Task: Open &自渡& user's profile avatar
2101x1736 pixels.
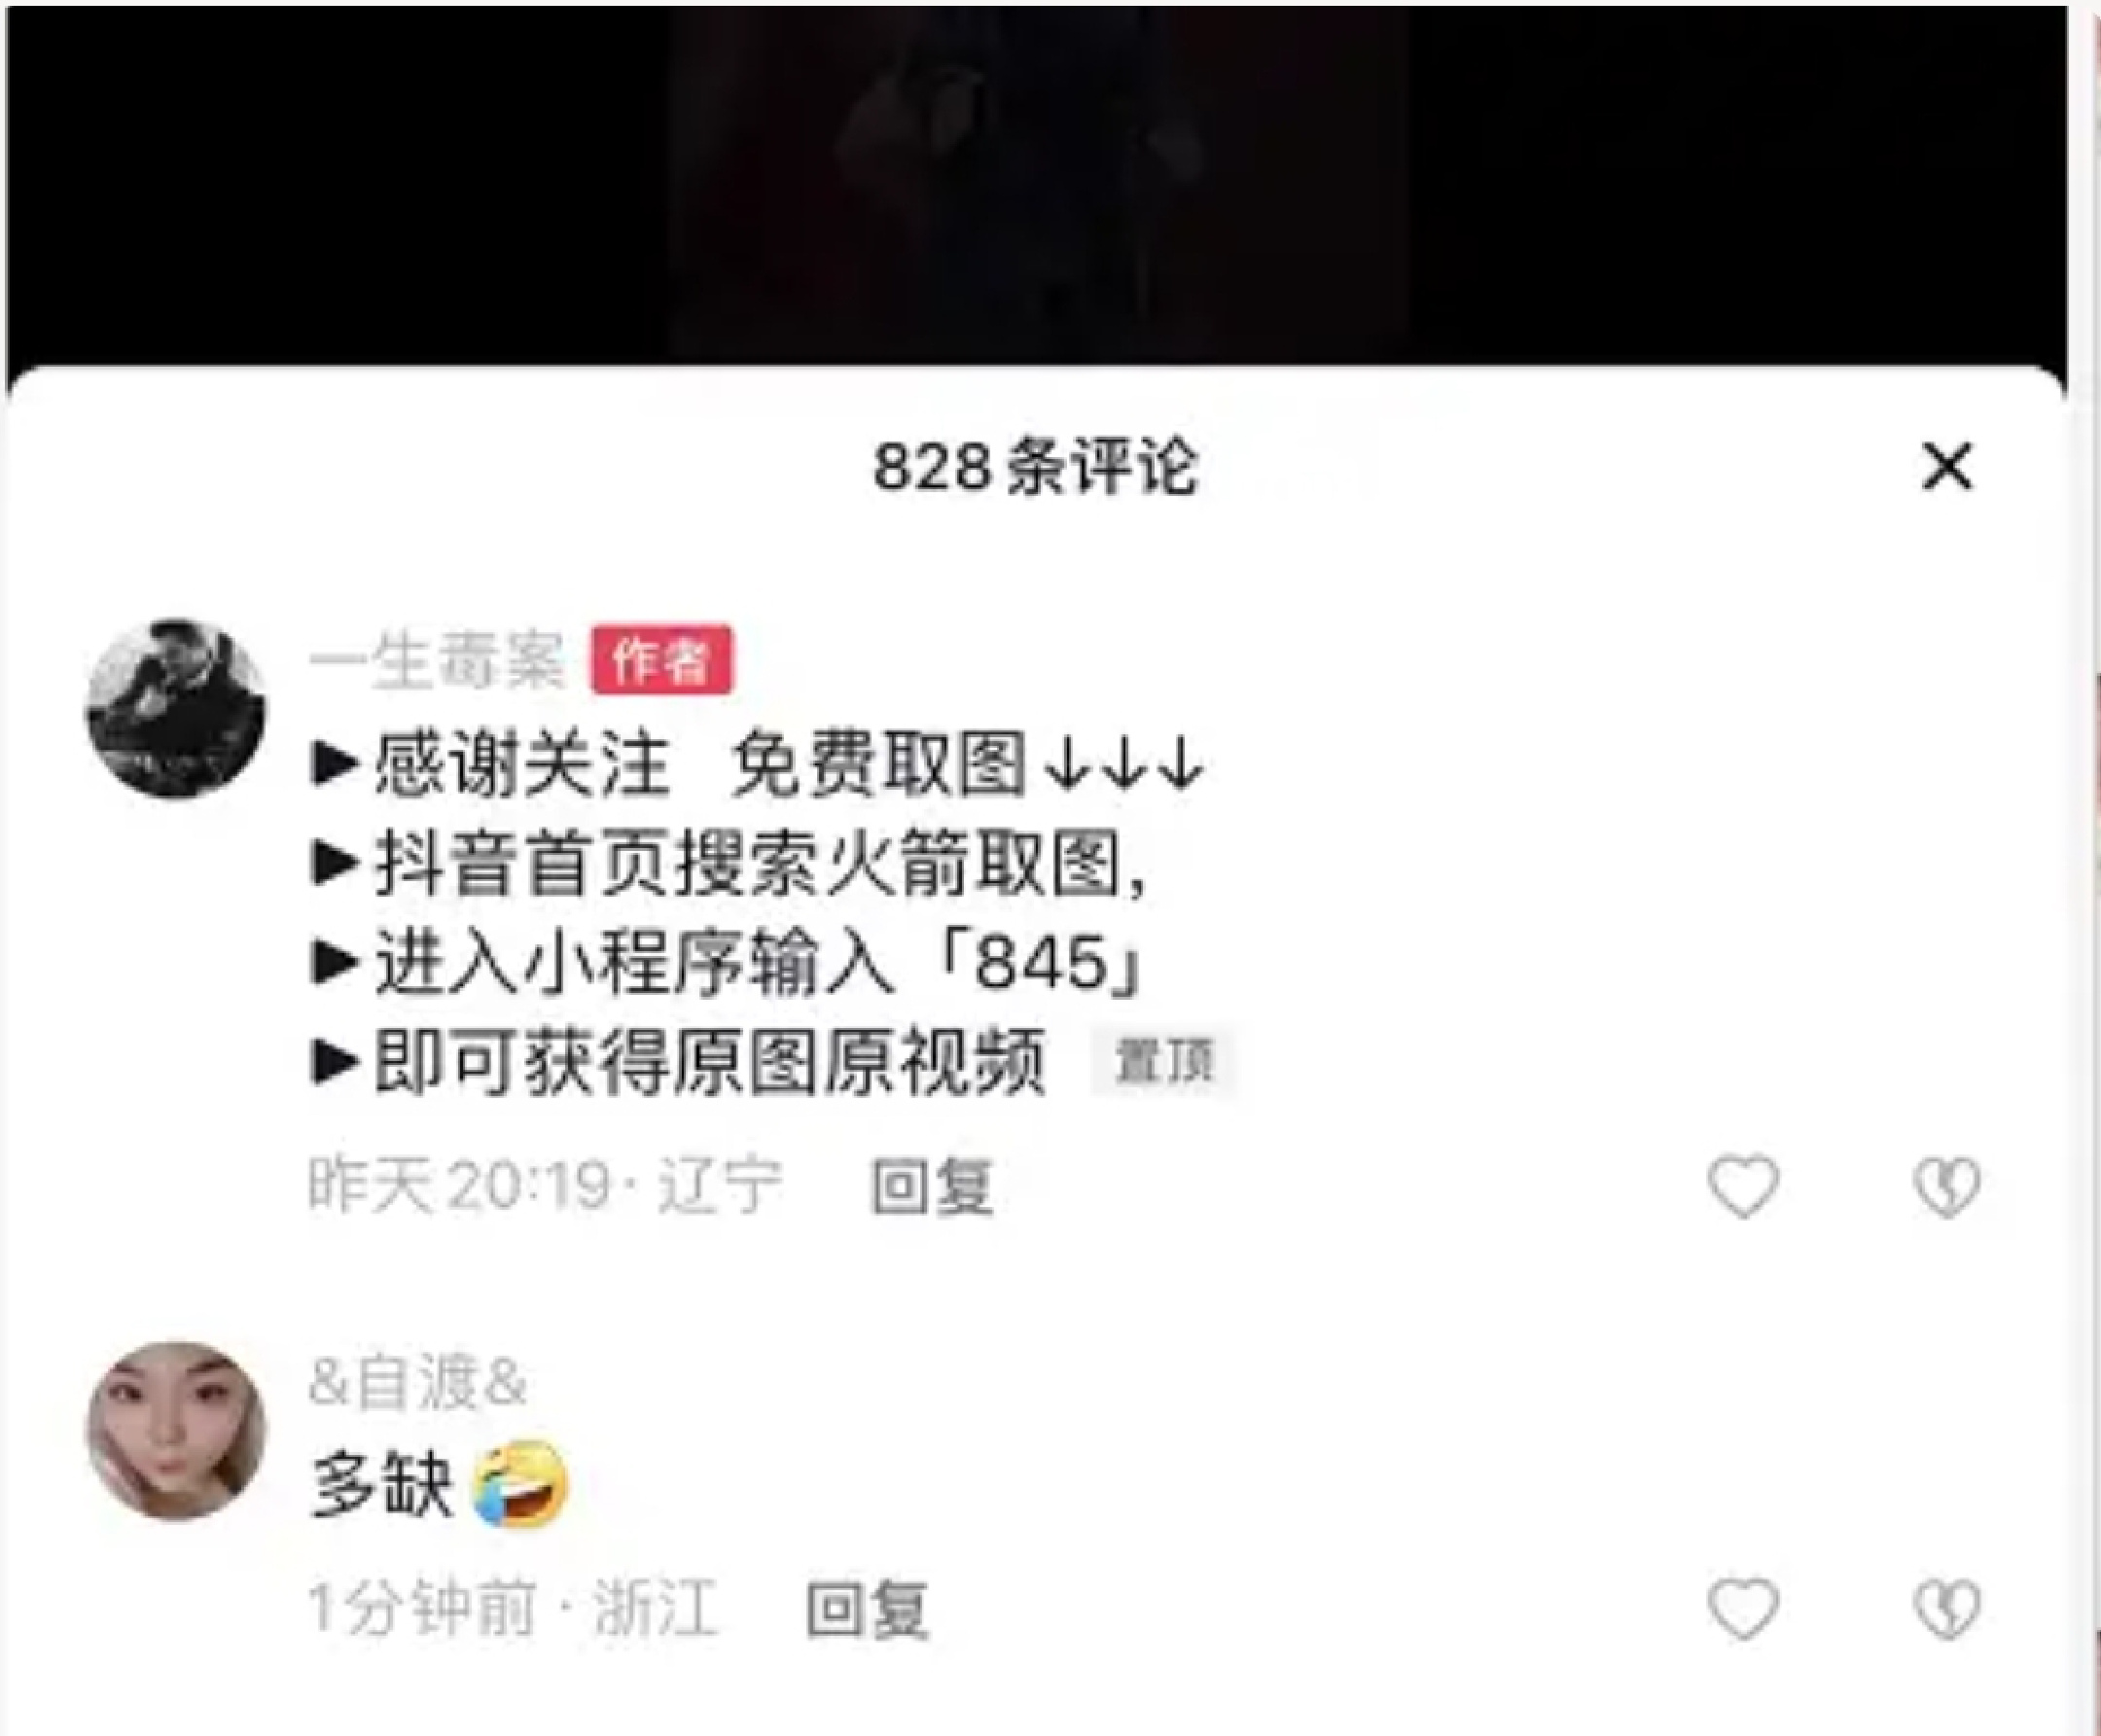Action: [x=177, y=1431]
